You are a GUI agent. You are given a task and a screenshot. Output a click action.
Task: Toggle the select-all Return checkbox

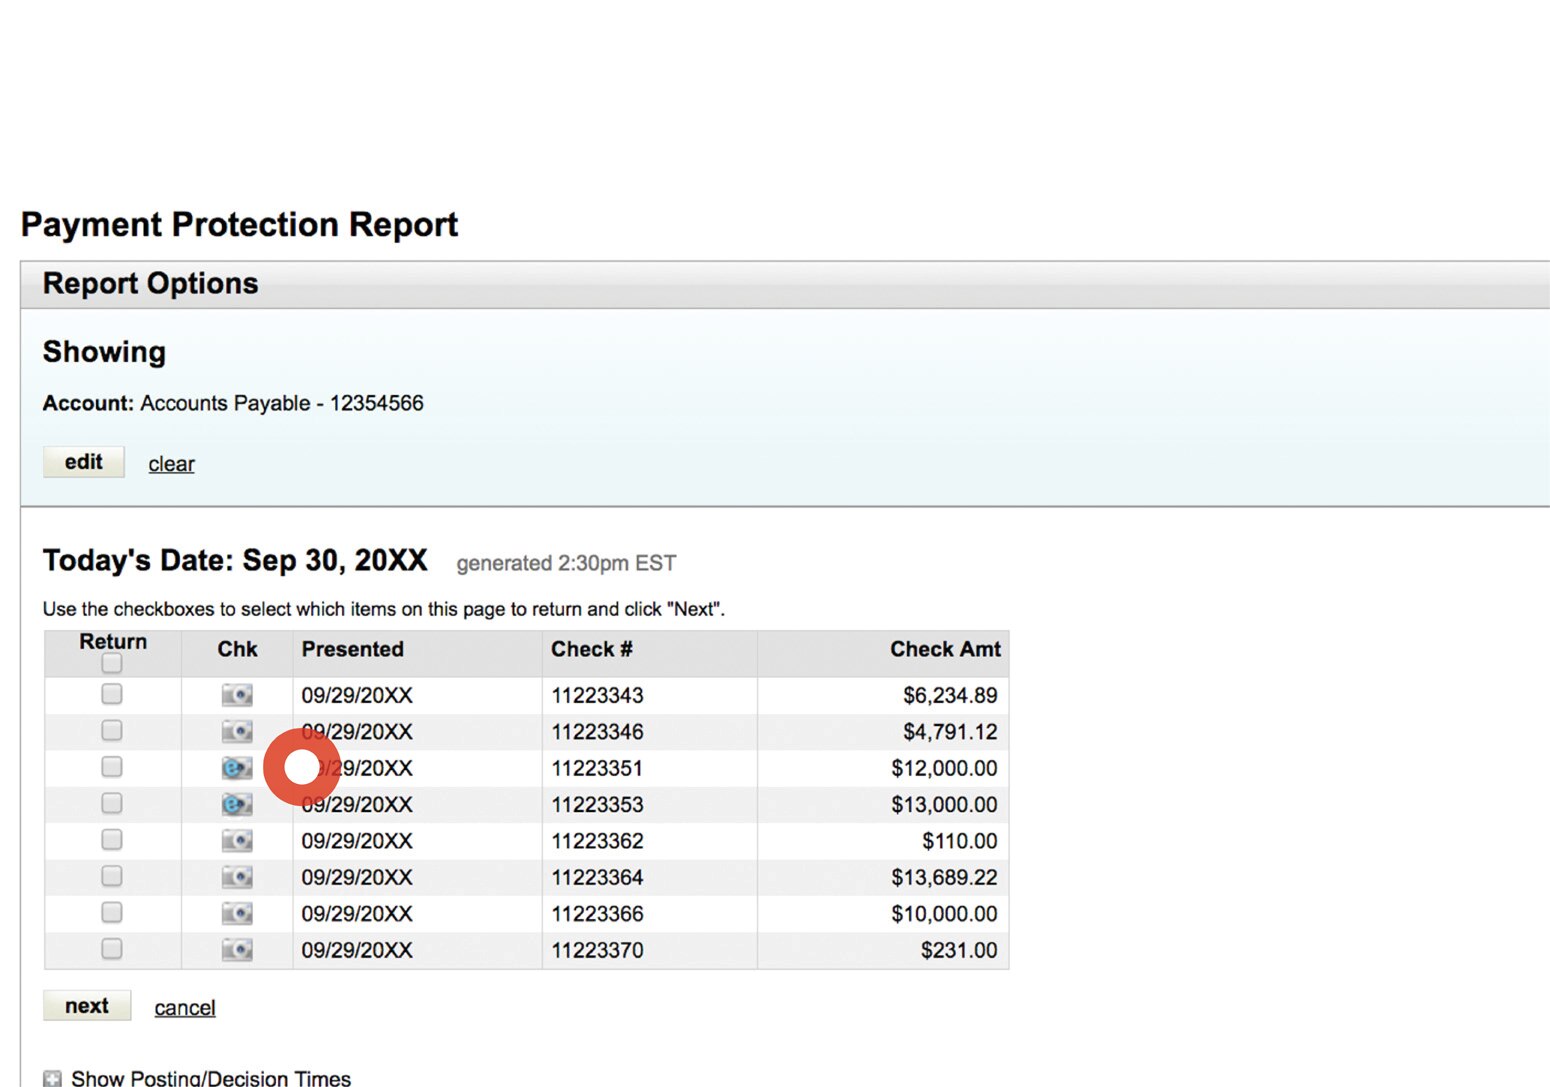[x=111, y=662]
